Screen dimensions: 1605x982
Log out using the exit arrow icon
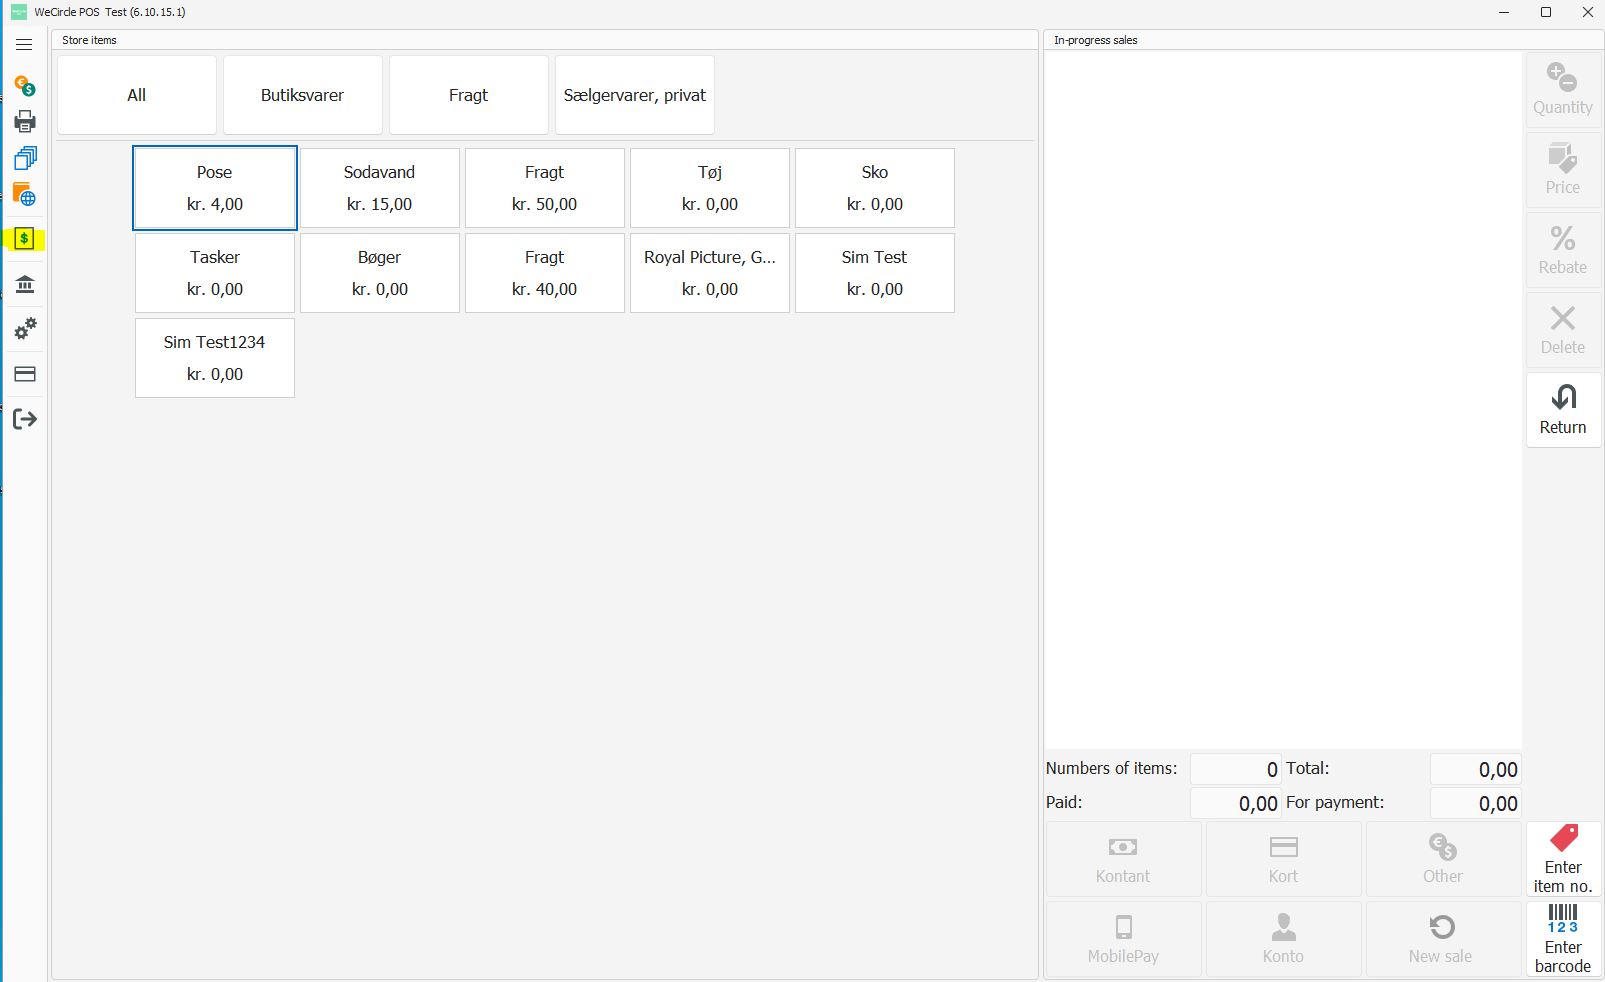coord(25,419)
